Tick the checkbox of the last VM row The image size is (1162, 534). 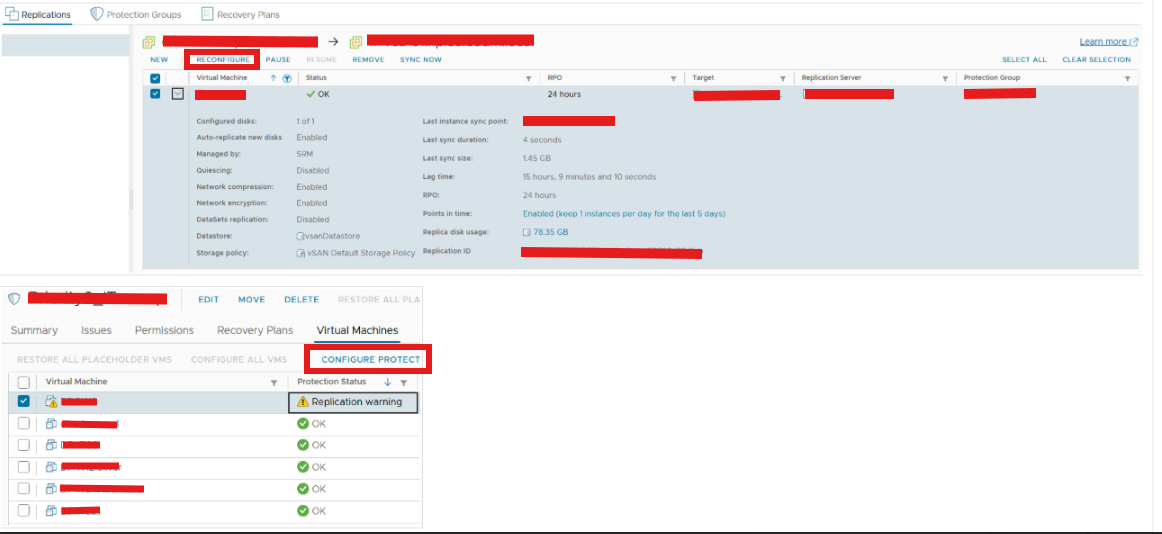point(24,511)
